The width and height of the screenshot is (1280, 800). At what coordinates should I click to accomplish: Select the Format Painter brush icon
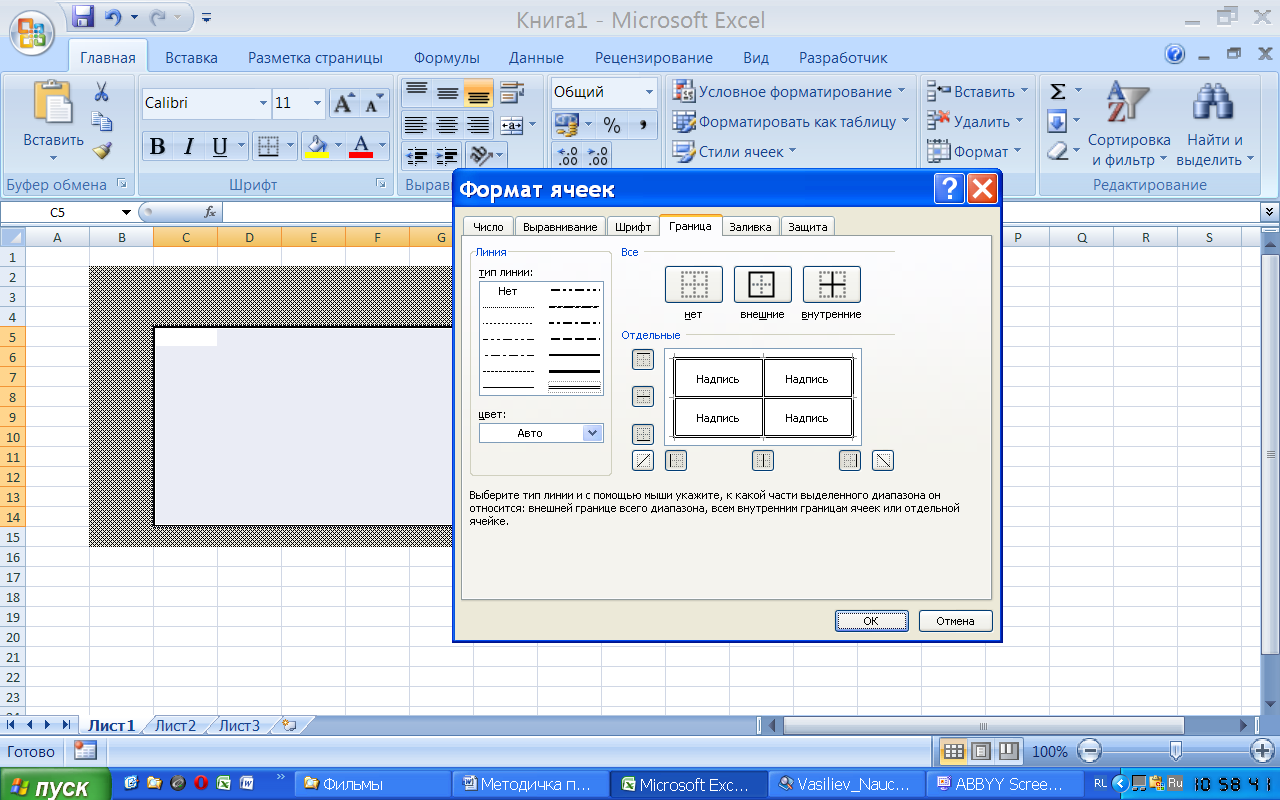coord(101,151)
